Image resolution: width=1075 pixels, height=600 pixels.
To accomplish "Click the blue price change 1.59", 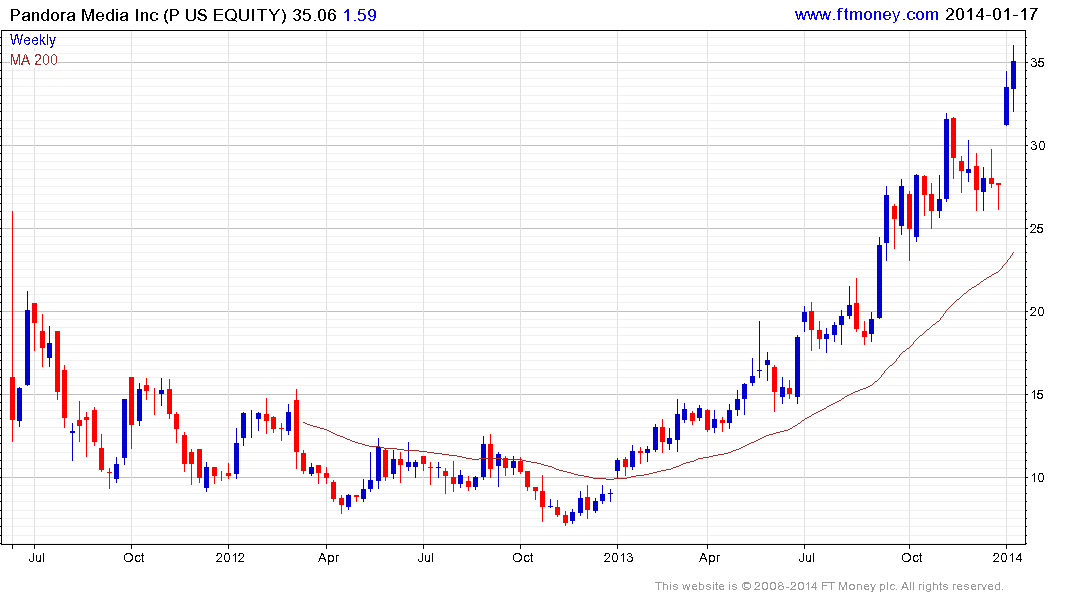I will pos(361,14).
